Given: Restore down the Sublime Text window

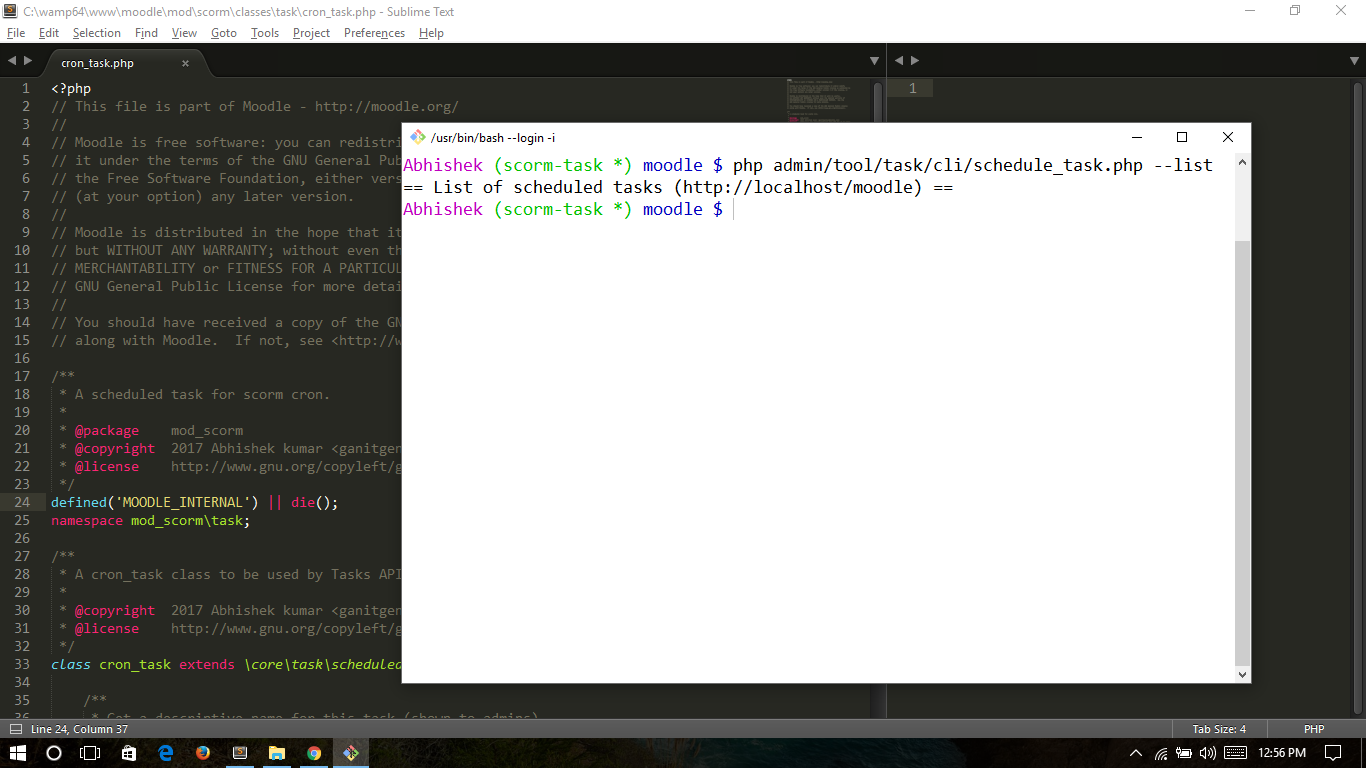Looking at the screenshot, I should (x=1296, y=11).
